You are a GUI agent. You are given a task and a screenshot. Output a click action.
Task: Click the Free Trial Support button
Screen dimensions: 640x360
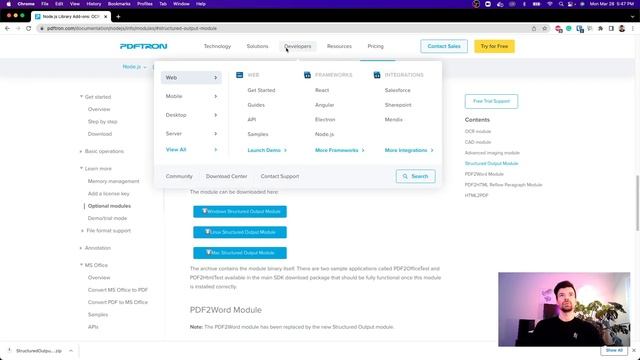[x=491, y=101]
